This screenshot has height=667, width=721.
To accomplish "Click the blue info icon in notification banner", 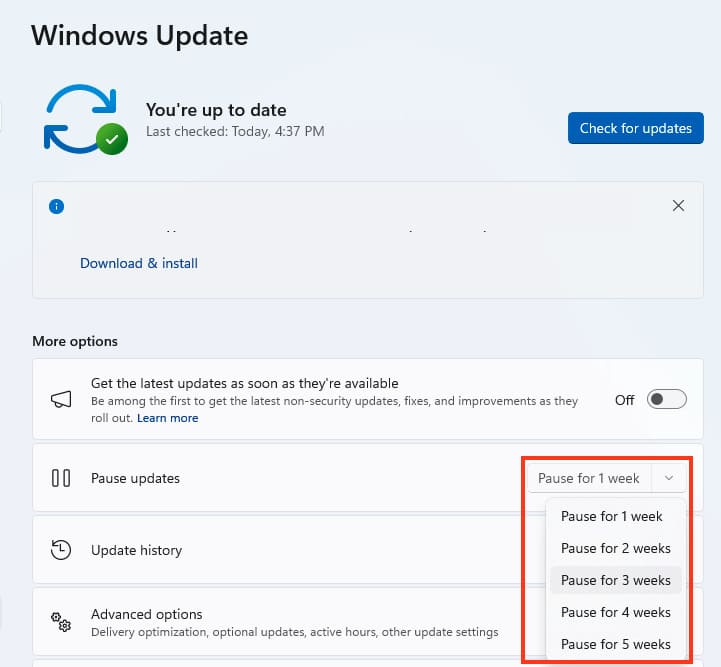I will coord(57,206).
